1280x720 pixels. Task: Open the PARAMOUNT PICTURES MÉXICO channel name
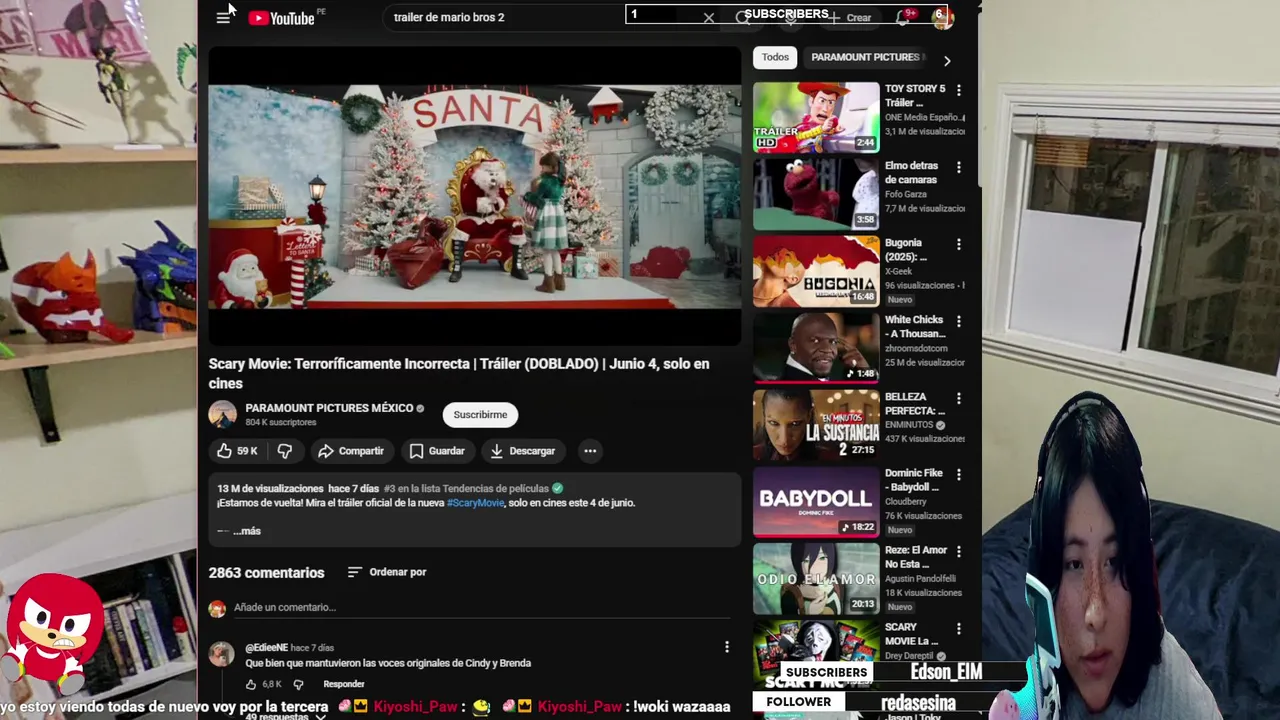point(329,408)
